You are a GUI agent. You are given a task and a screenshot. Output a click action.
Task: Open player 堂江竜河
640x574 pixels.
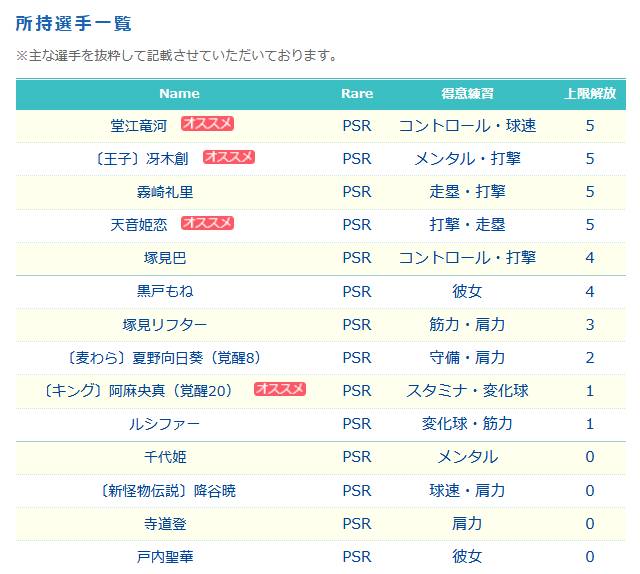pyautogui.click(x=139, y=126)
